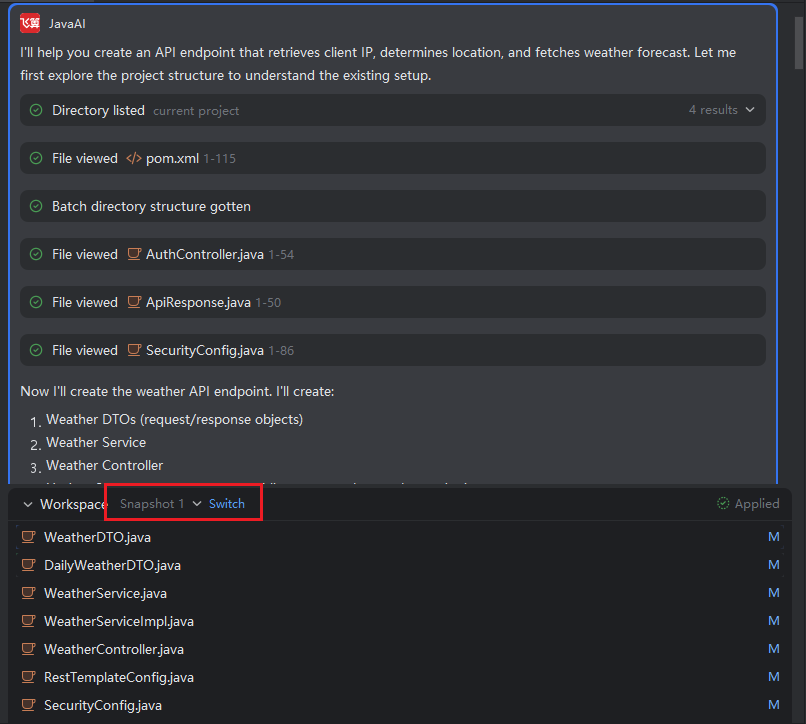Click the Switch snapshot link

[227, 504]
